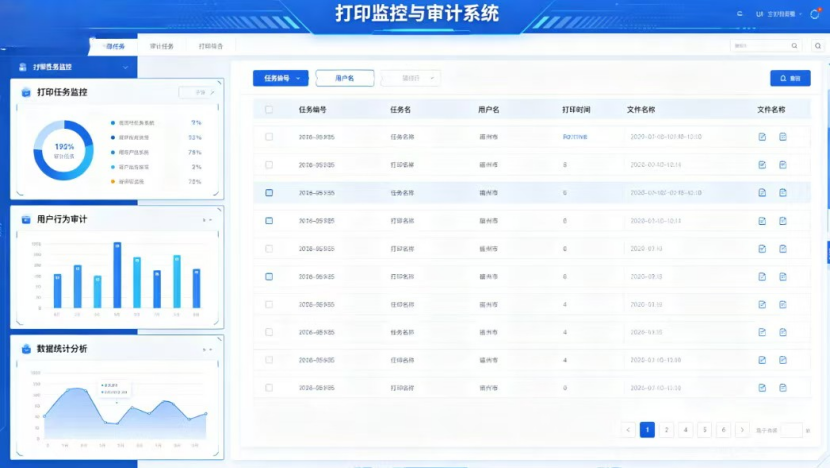The height and width of the screenshot is (468, 830).
Task: Click the 用户行为审计 panel title icon
Action: (26, 219)
